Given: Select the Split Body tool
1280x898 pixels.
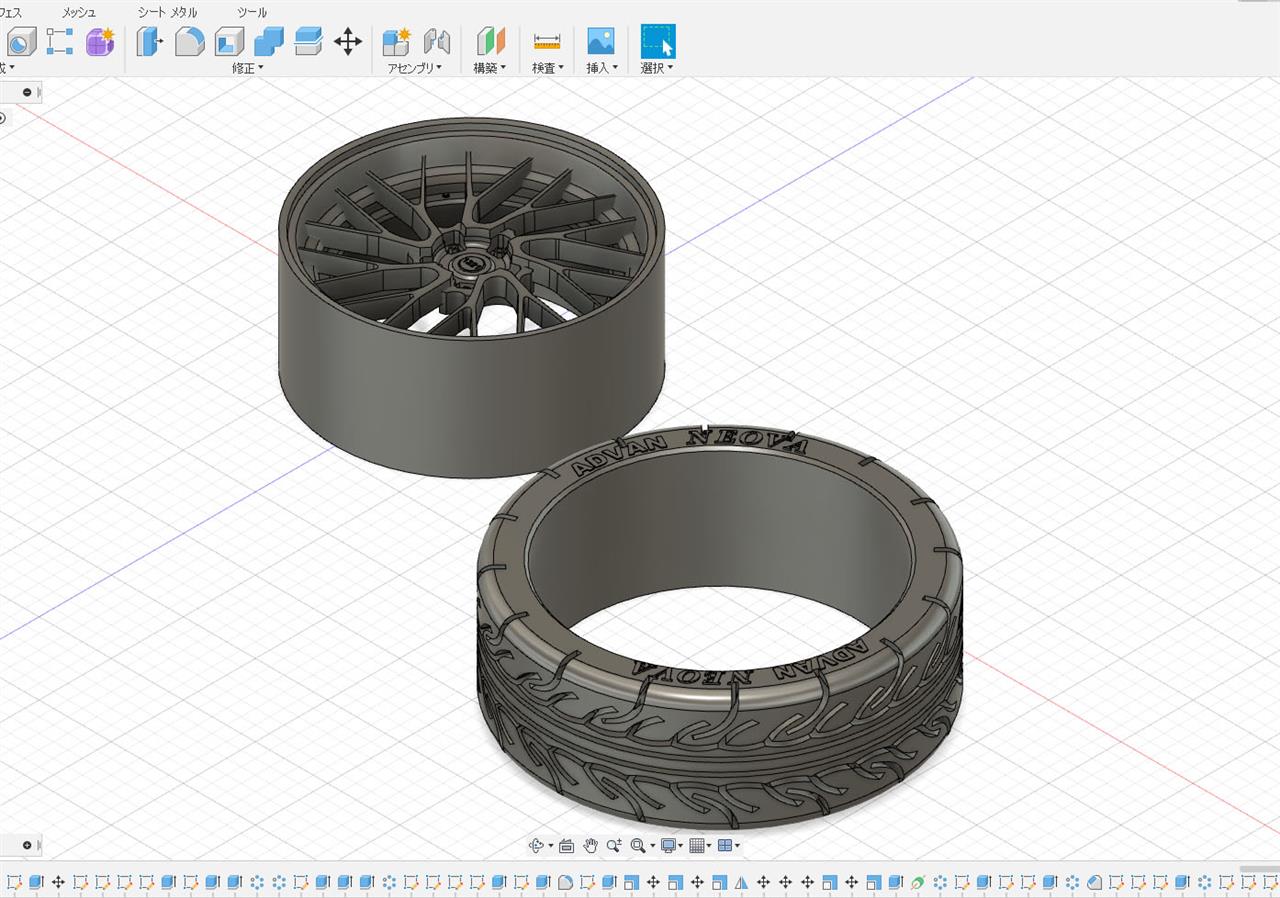Looking at the screenshot, I should (x=308, y=42).
